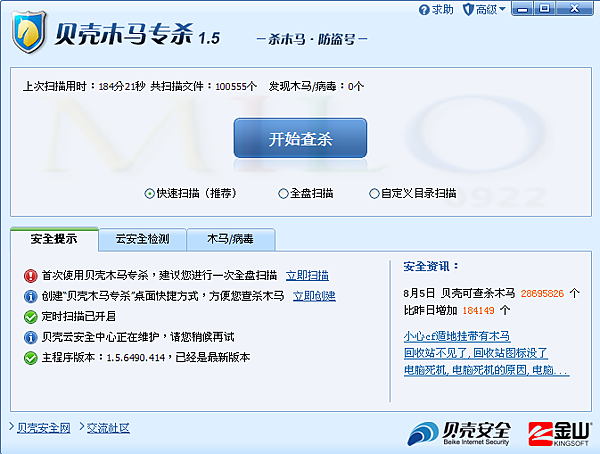Screen dimensions: 600x454
Task: Click the 贝壳安全 Beike Internet Security logo
Action: tap(458, 434)
